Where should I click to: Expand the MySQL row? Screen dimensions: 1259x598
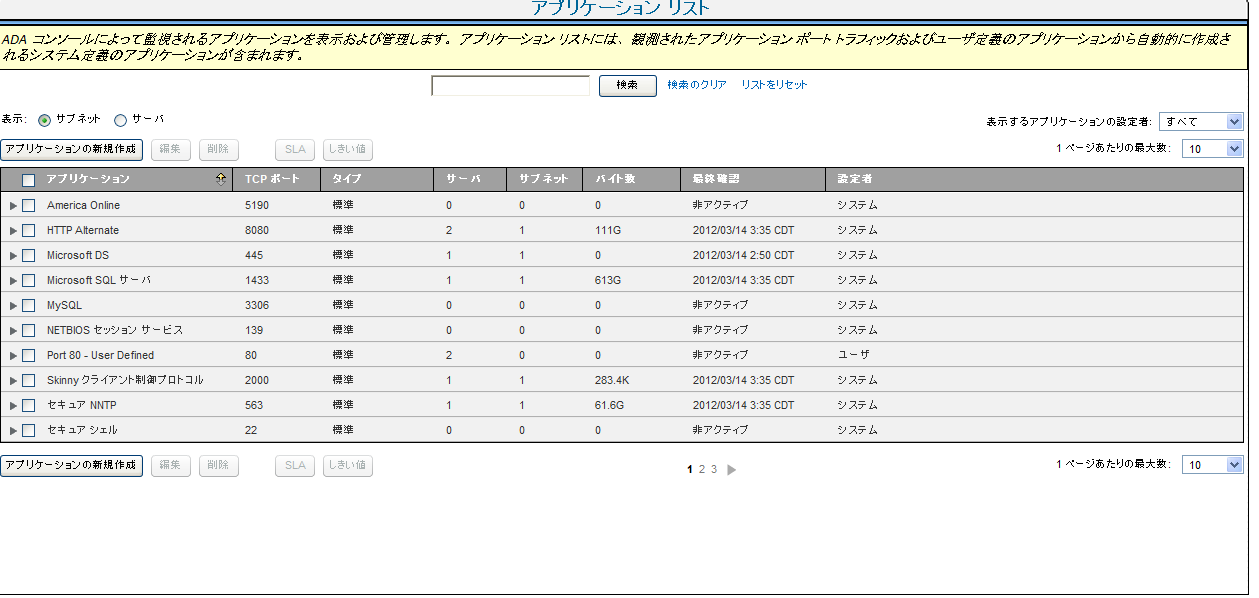(x=13, y=305)
